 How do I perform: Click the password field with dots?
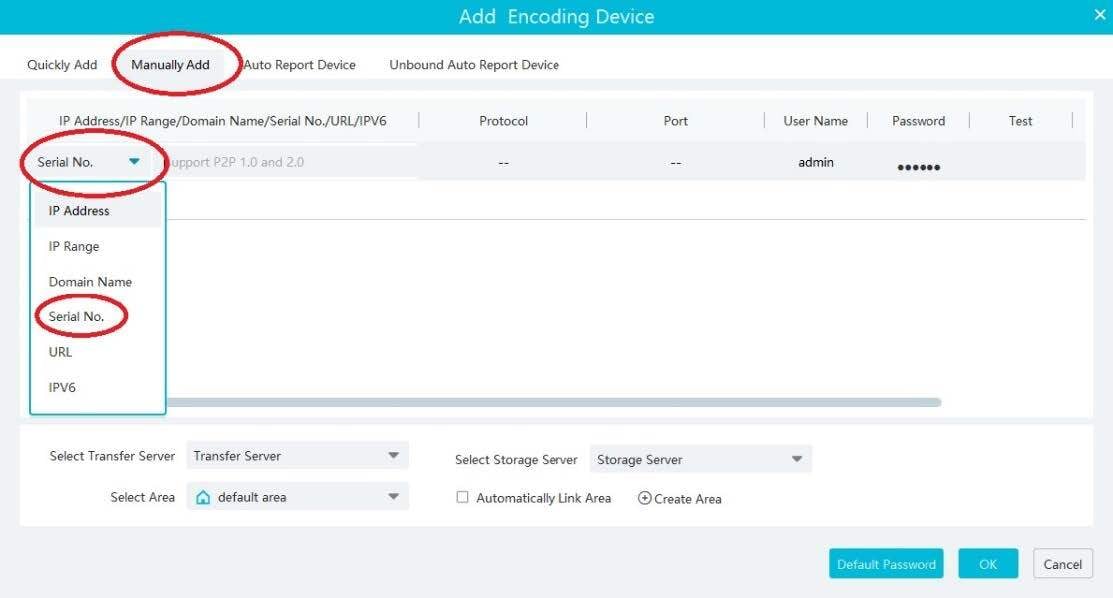[919, 167]
